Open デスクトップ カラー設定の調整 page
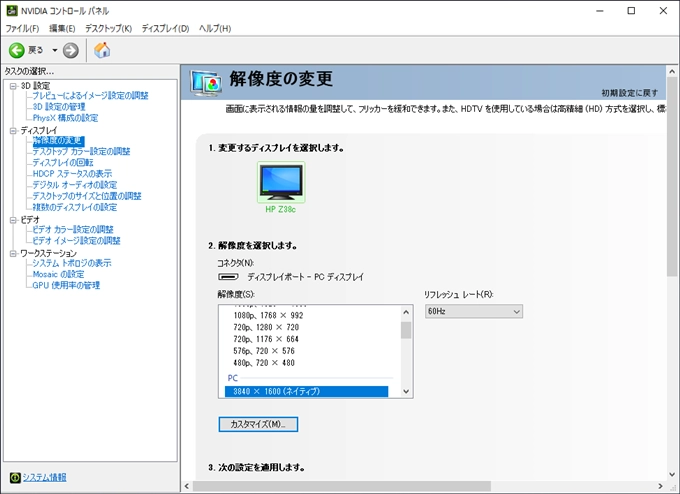This screenshot has width=680, height=494. click(81, 151)
